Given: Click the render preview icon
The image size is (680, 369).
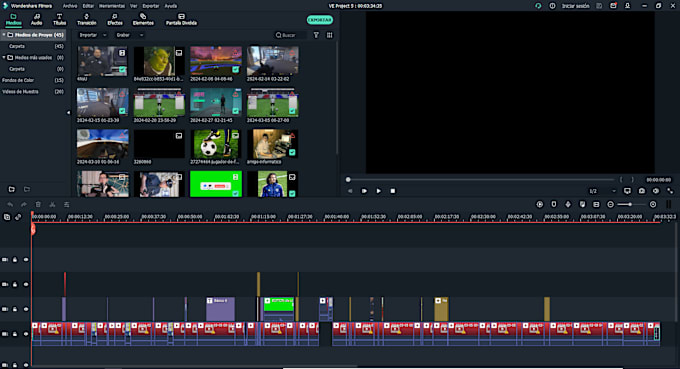Looking at the screenshot, I should click(x=539, y=205).
